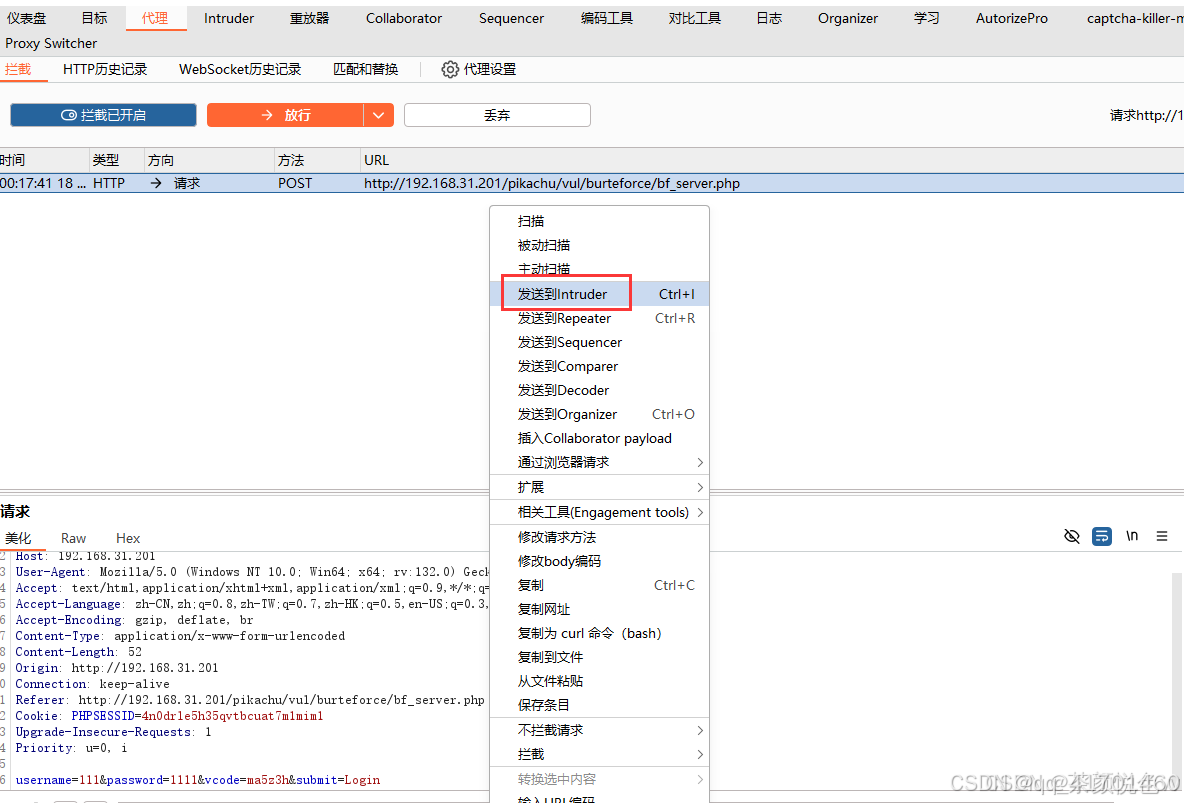This screenshot has width=1184, height=803.
Task: Expand 相关工具(Engagement tools) submenu
Action: 600,512
